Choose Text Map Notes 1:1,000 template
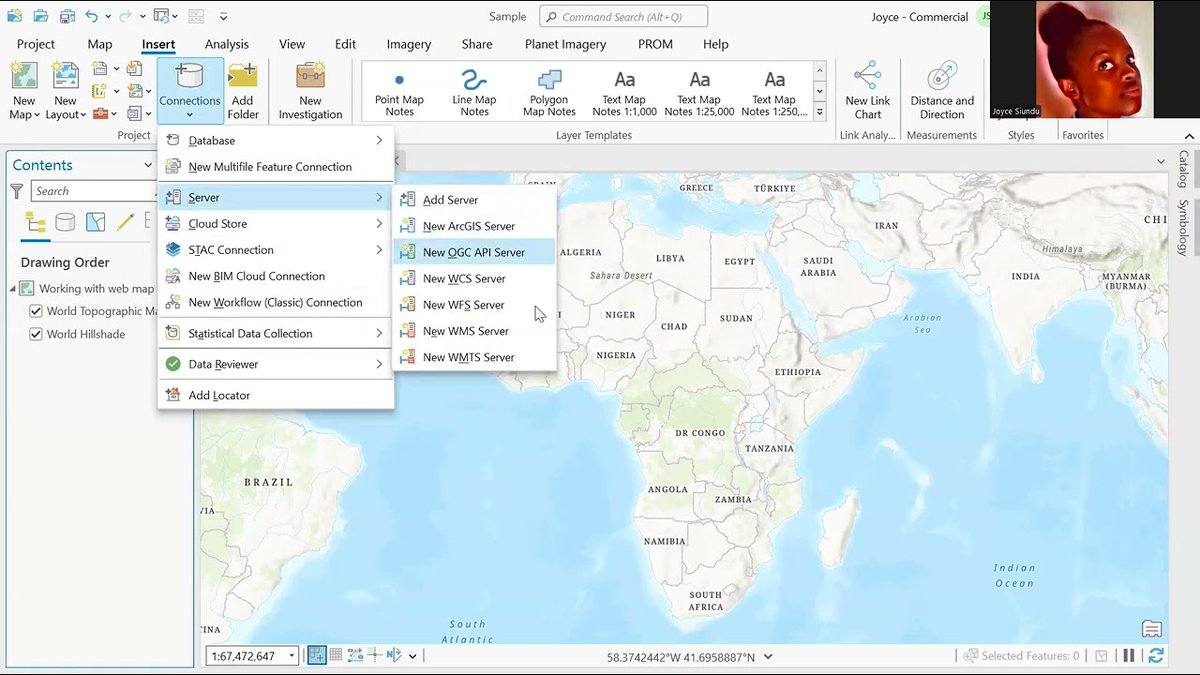 pyautogui.click(x=624, y=91)
